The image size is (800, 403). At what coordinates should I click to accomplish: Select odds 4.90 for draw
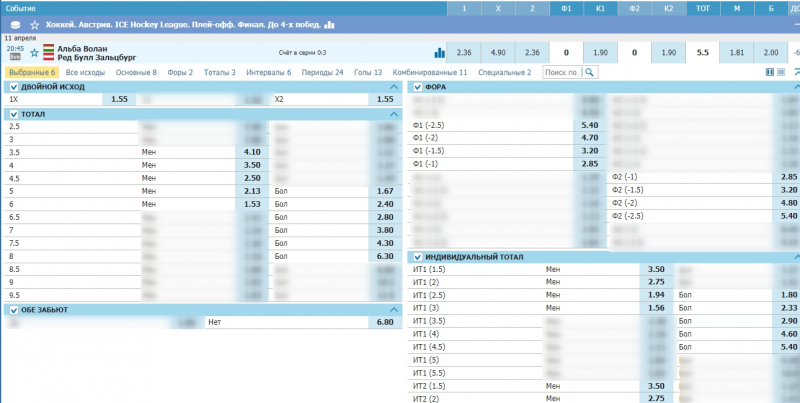498,52
